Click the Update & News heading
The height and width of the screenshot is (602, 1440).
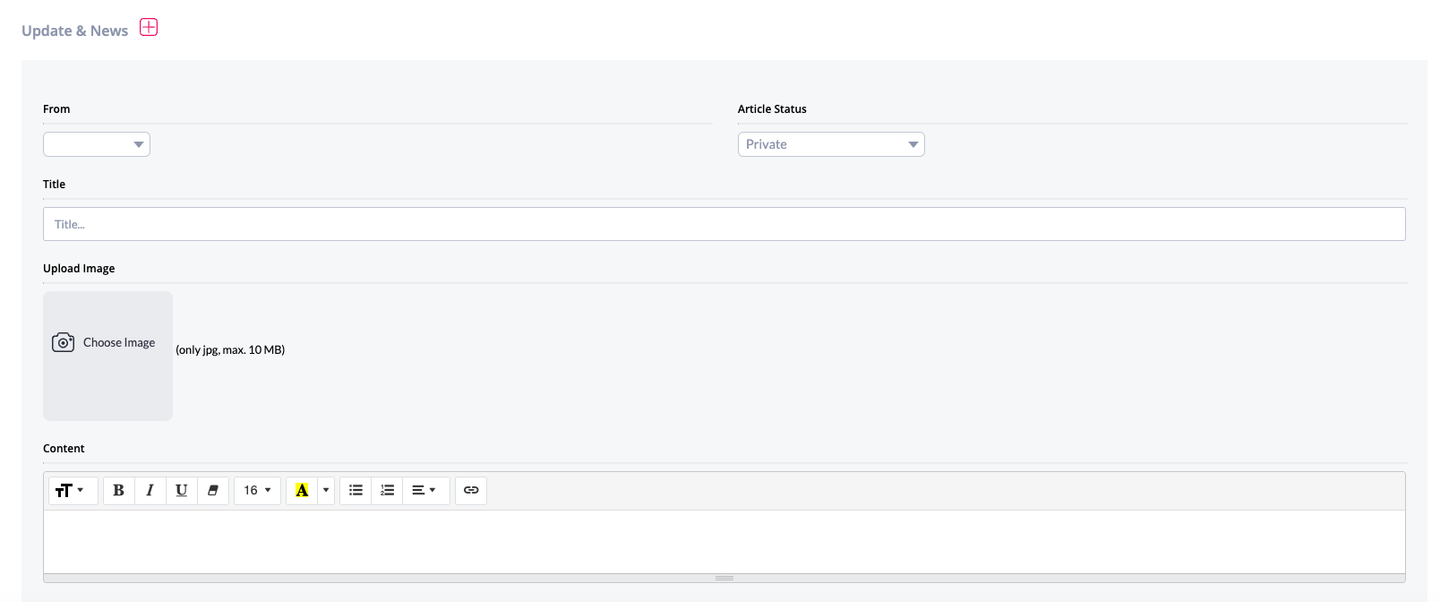click(x=75, y=31)
